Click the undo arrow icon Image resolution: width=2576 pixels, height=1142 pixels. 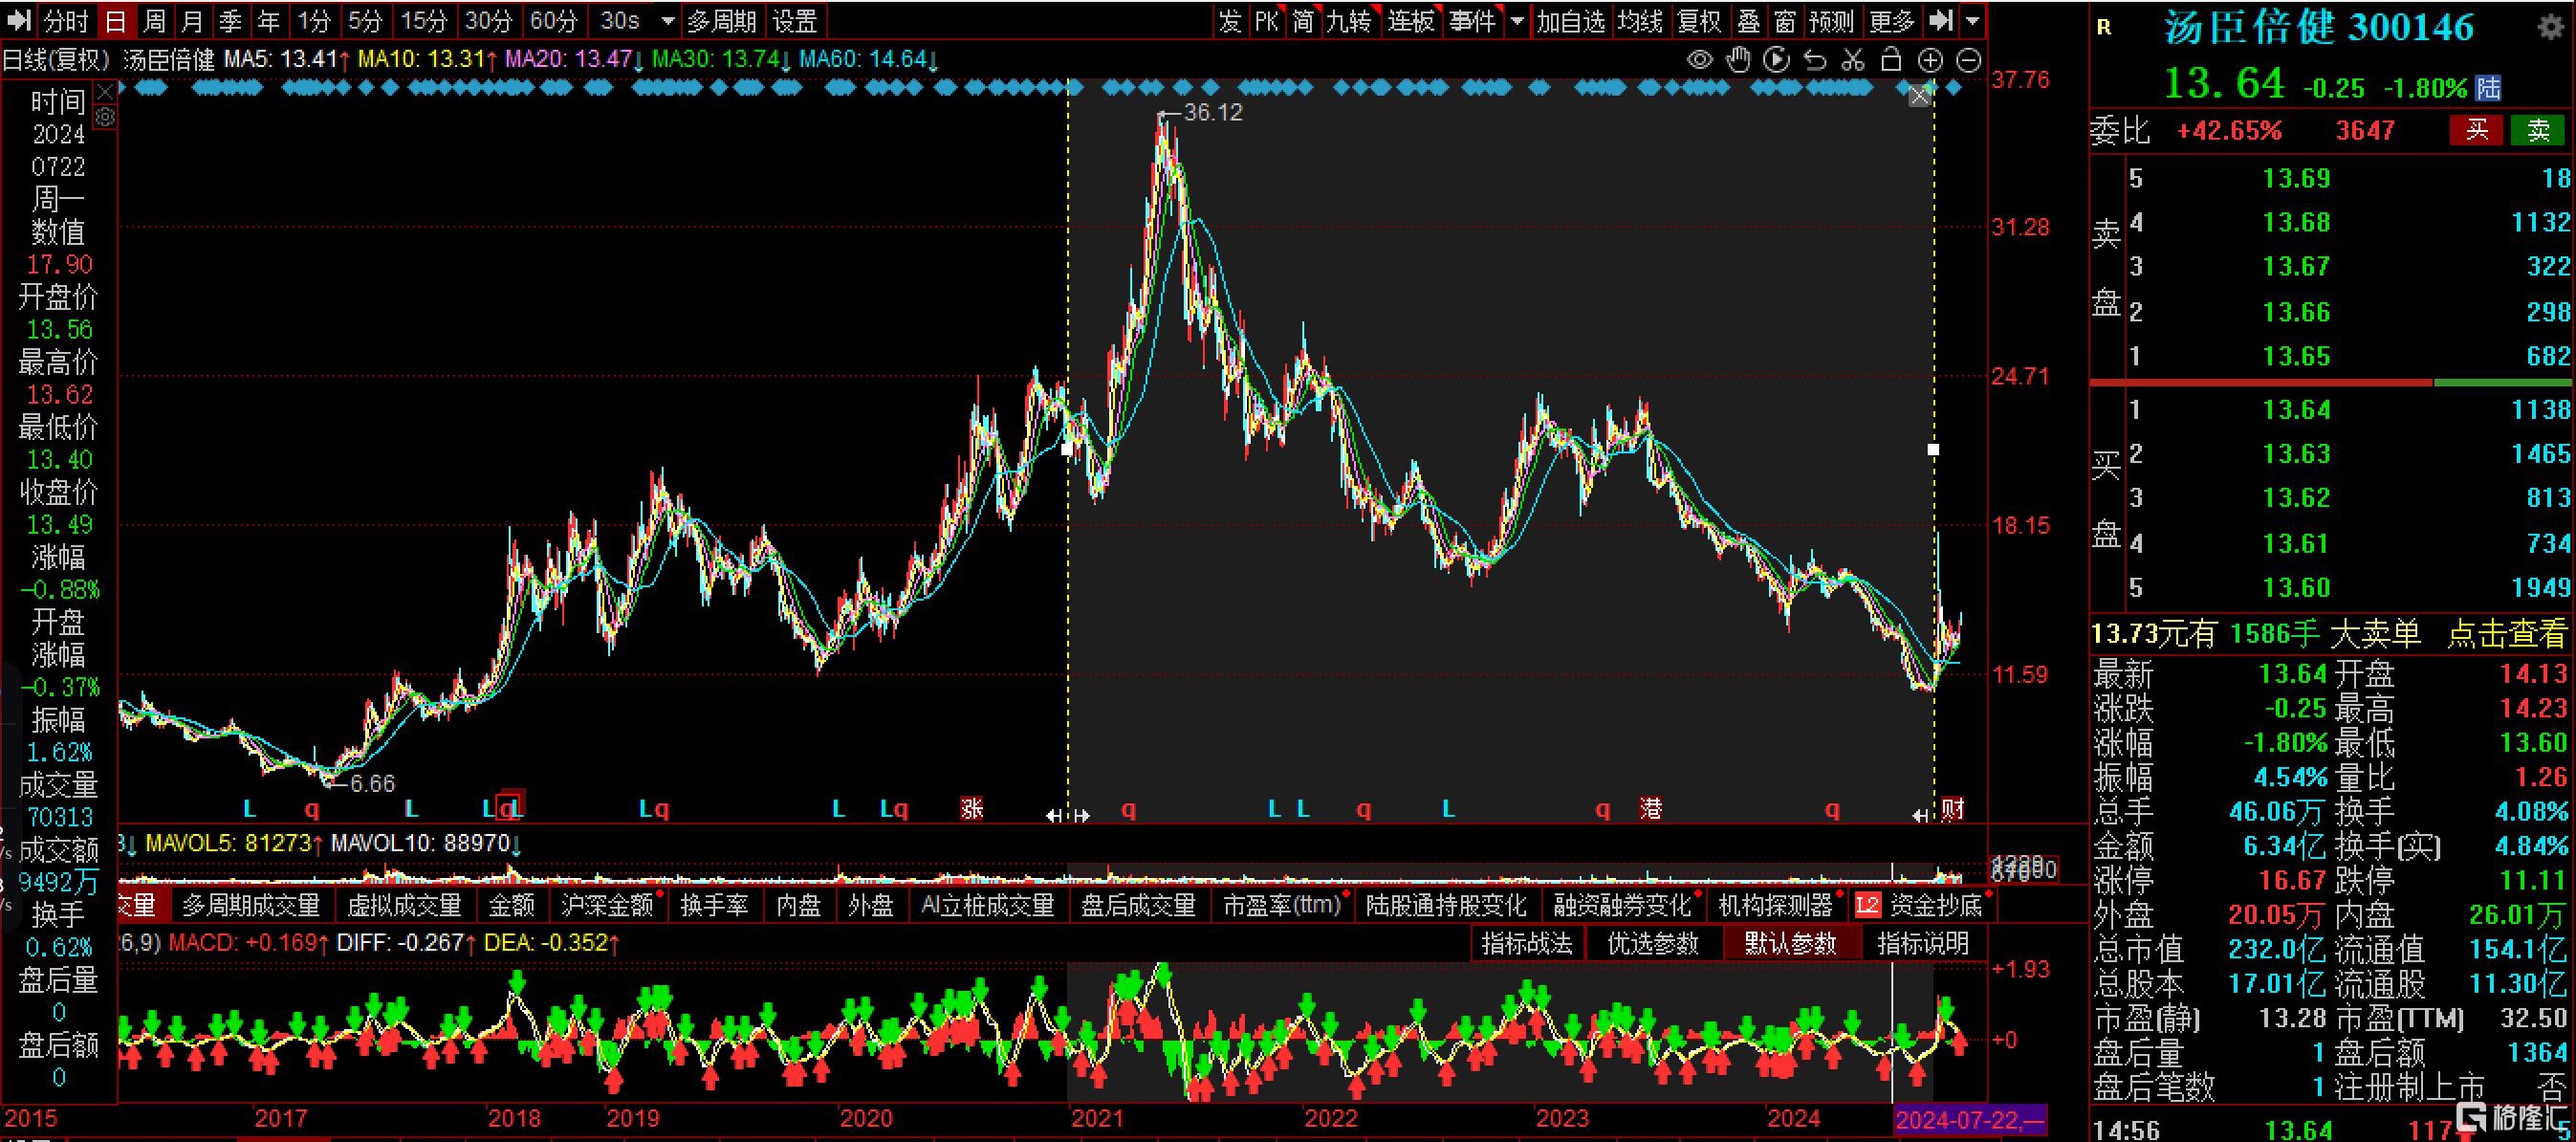pyautogui.click(x=1814, y=60)
